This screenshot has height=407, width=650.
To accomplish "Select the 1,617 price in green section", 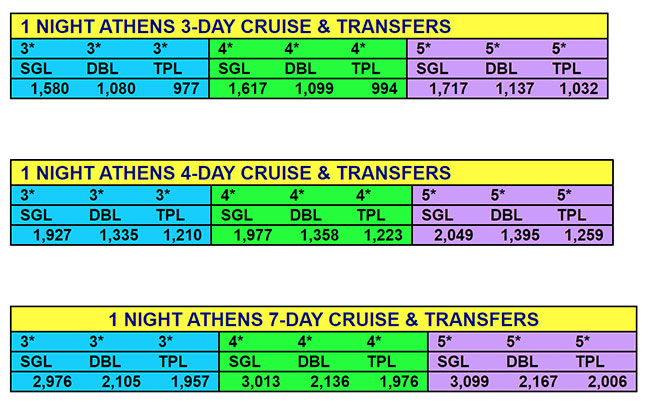I will 248,89.
